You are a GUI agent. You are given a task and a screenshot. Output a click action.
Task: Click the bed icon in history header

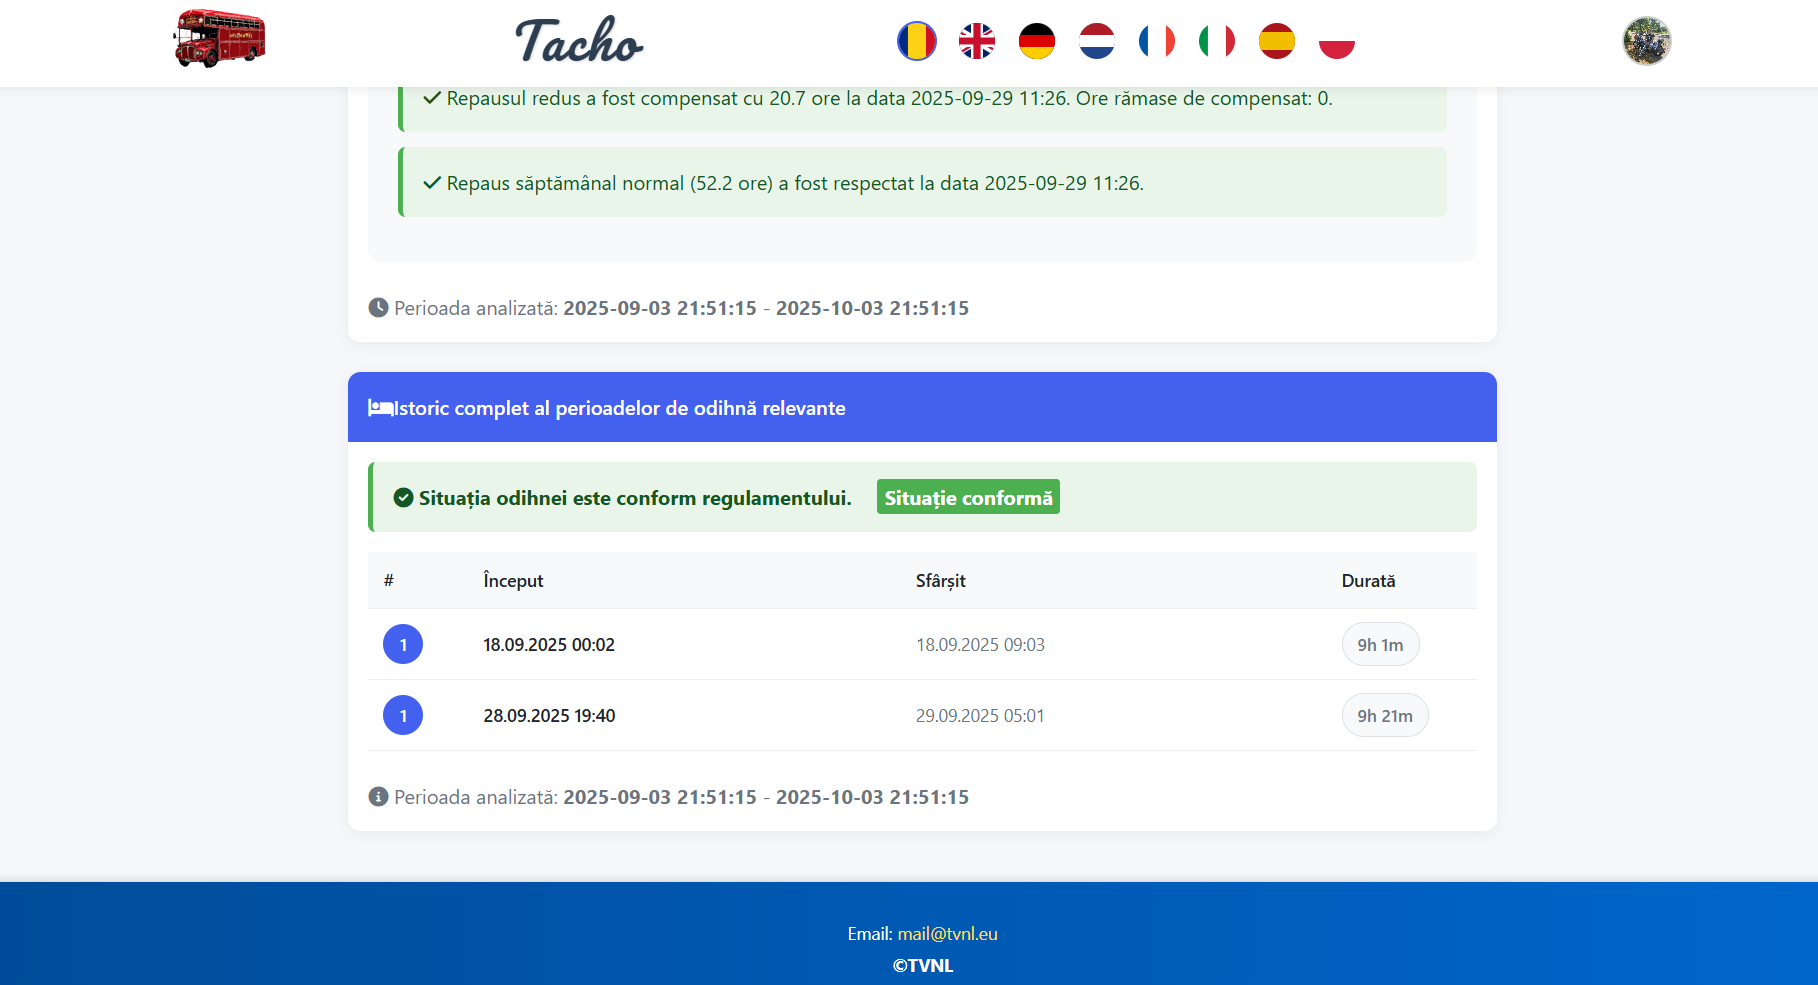click(380, 408)
